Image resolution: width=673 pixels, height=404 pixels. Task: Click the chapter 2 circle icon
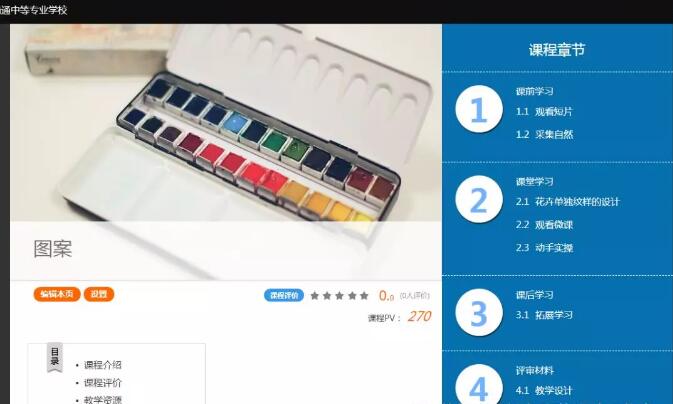tap(479, 199)
